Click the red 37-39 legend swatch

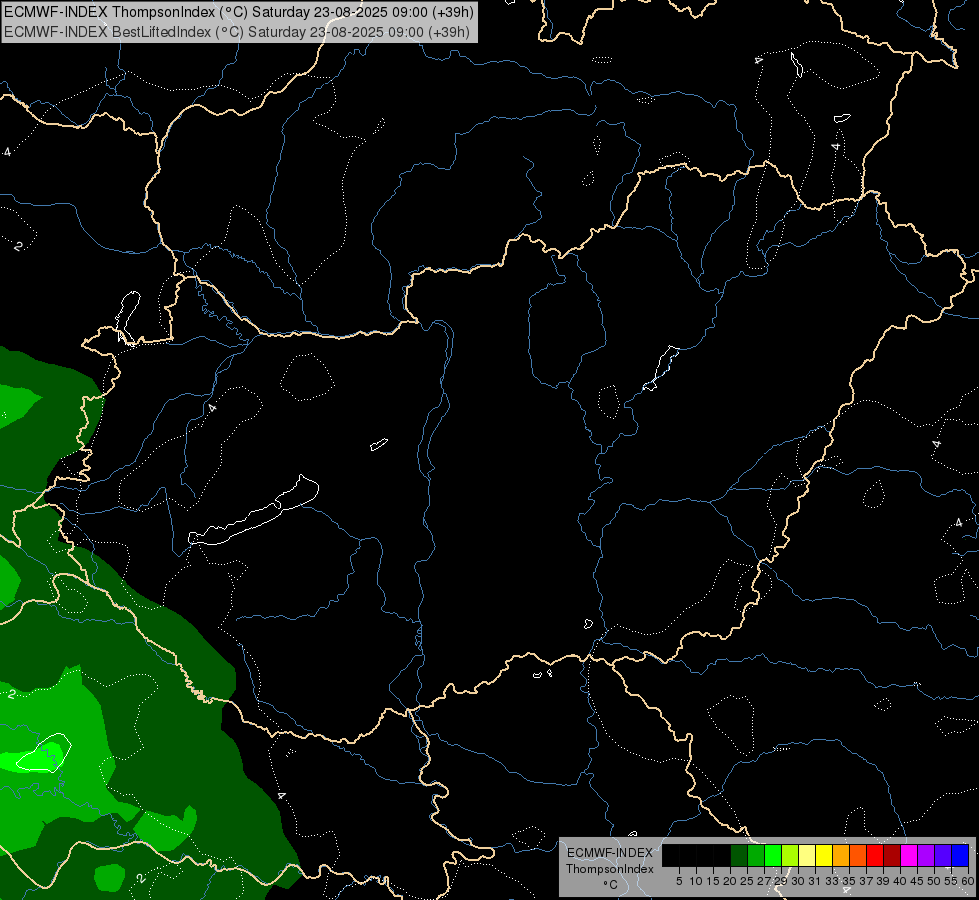tap(875, 855)
